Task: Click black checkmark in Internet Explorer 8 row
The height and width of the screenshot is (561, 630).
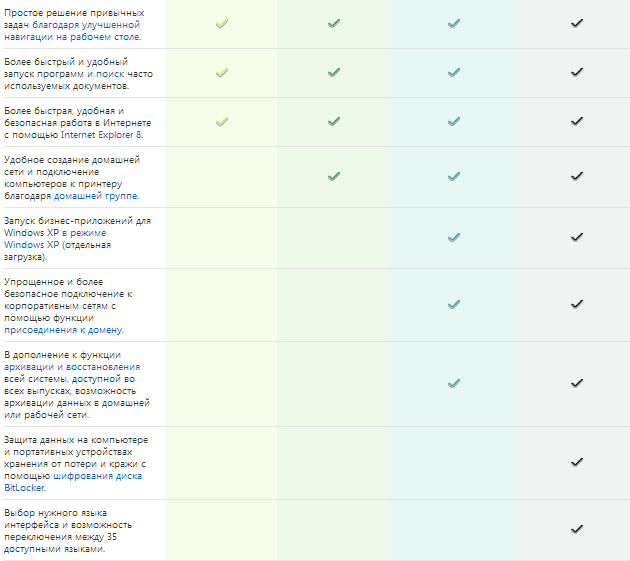Action: tap(577, 121)
